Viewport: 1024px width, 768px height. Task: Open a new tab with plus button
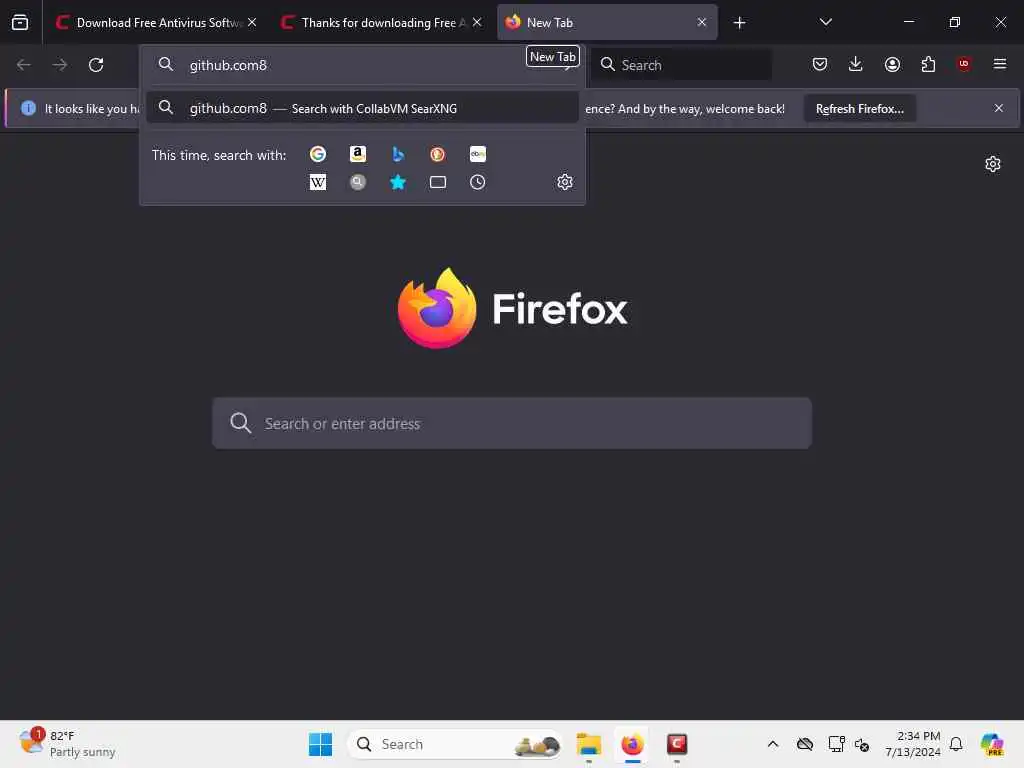point(739,23)
